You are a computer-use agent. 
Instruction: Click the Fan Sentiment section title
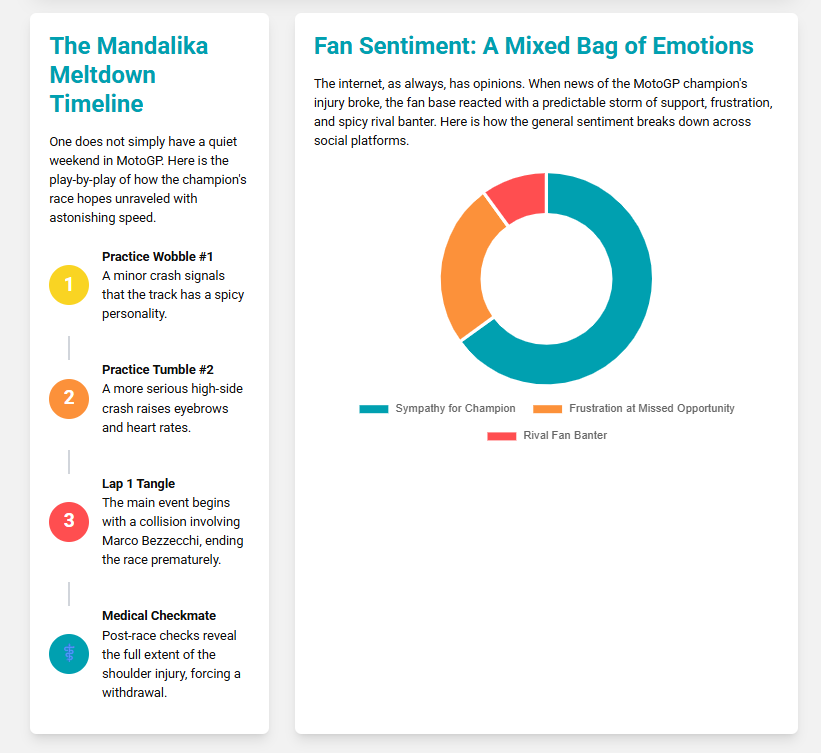pos(533,46)
